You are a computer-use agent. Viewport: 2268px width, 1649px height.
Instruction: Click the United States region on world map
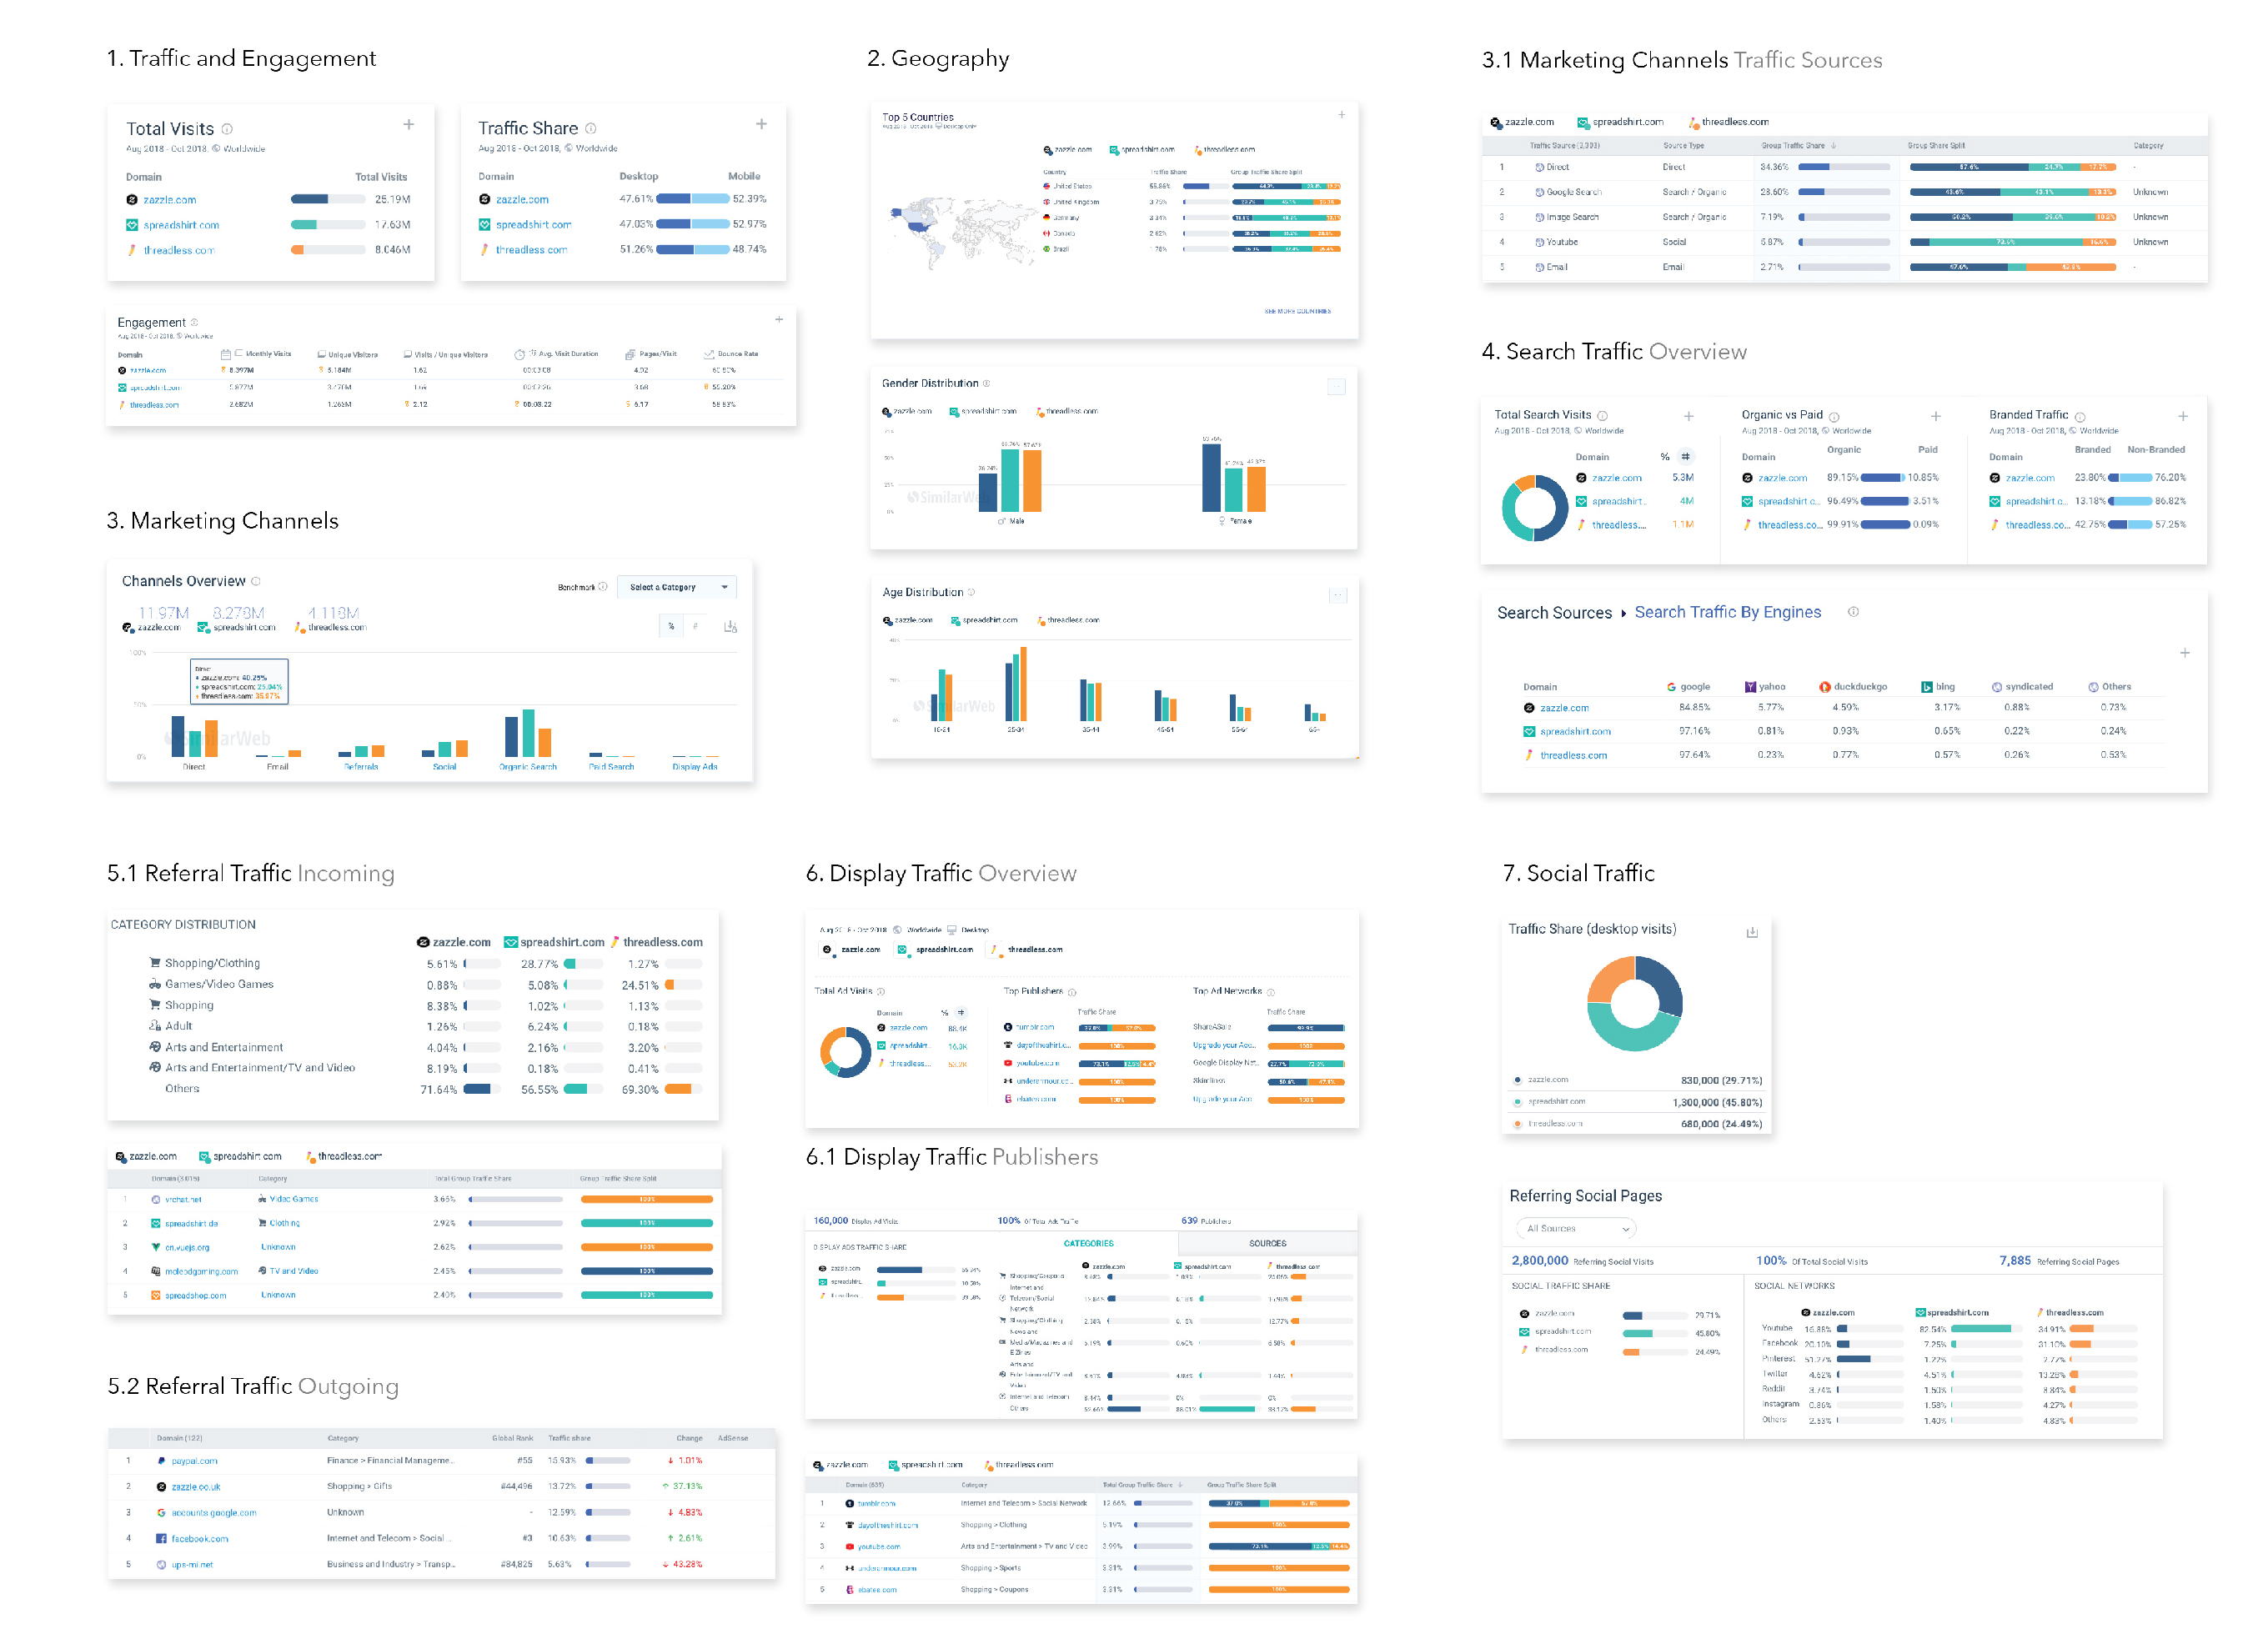(919, 227)
